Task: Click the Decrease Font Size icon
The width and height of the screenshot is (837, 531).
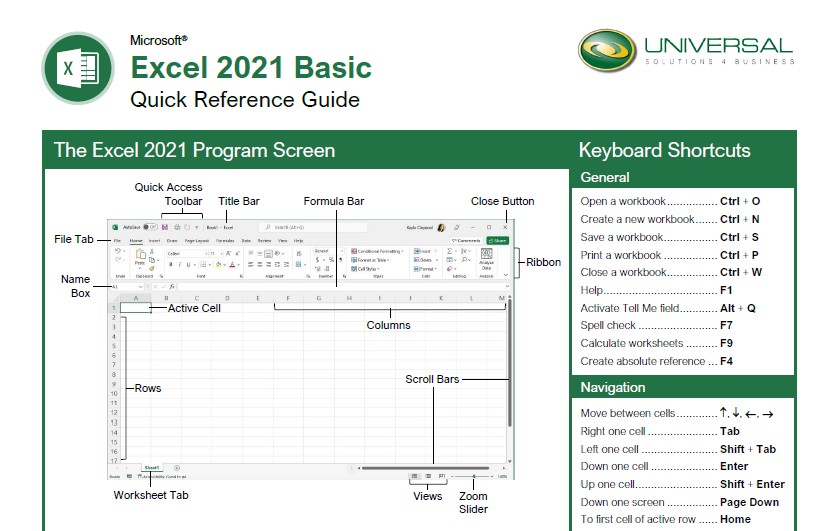Action: coord(238,253)
